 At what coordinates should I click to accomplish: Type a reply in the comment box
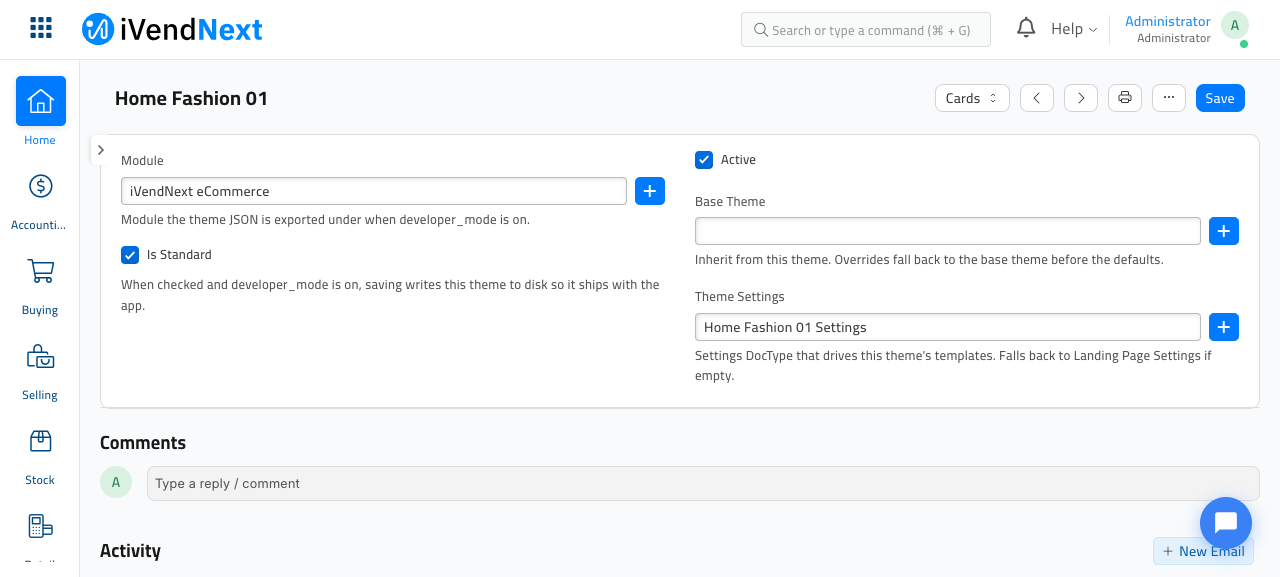[703, 484]
